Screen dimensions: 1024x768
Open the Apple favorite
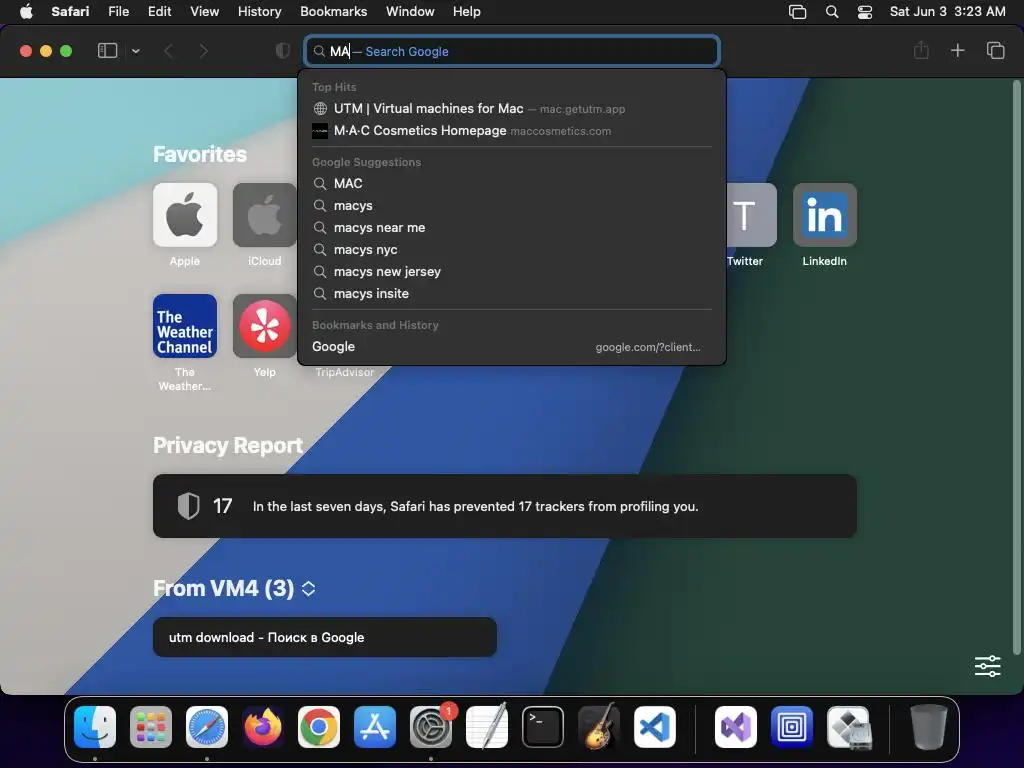click(x=185, y=215)
